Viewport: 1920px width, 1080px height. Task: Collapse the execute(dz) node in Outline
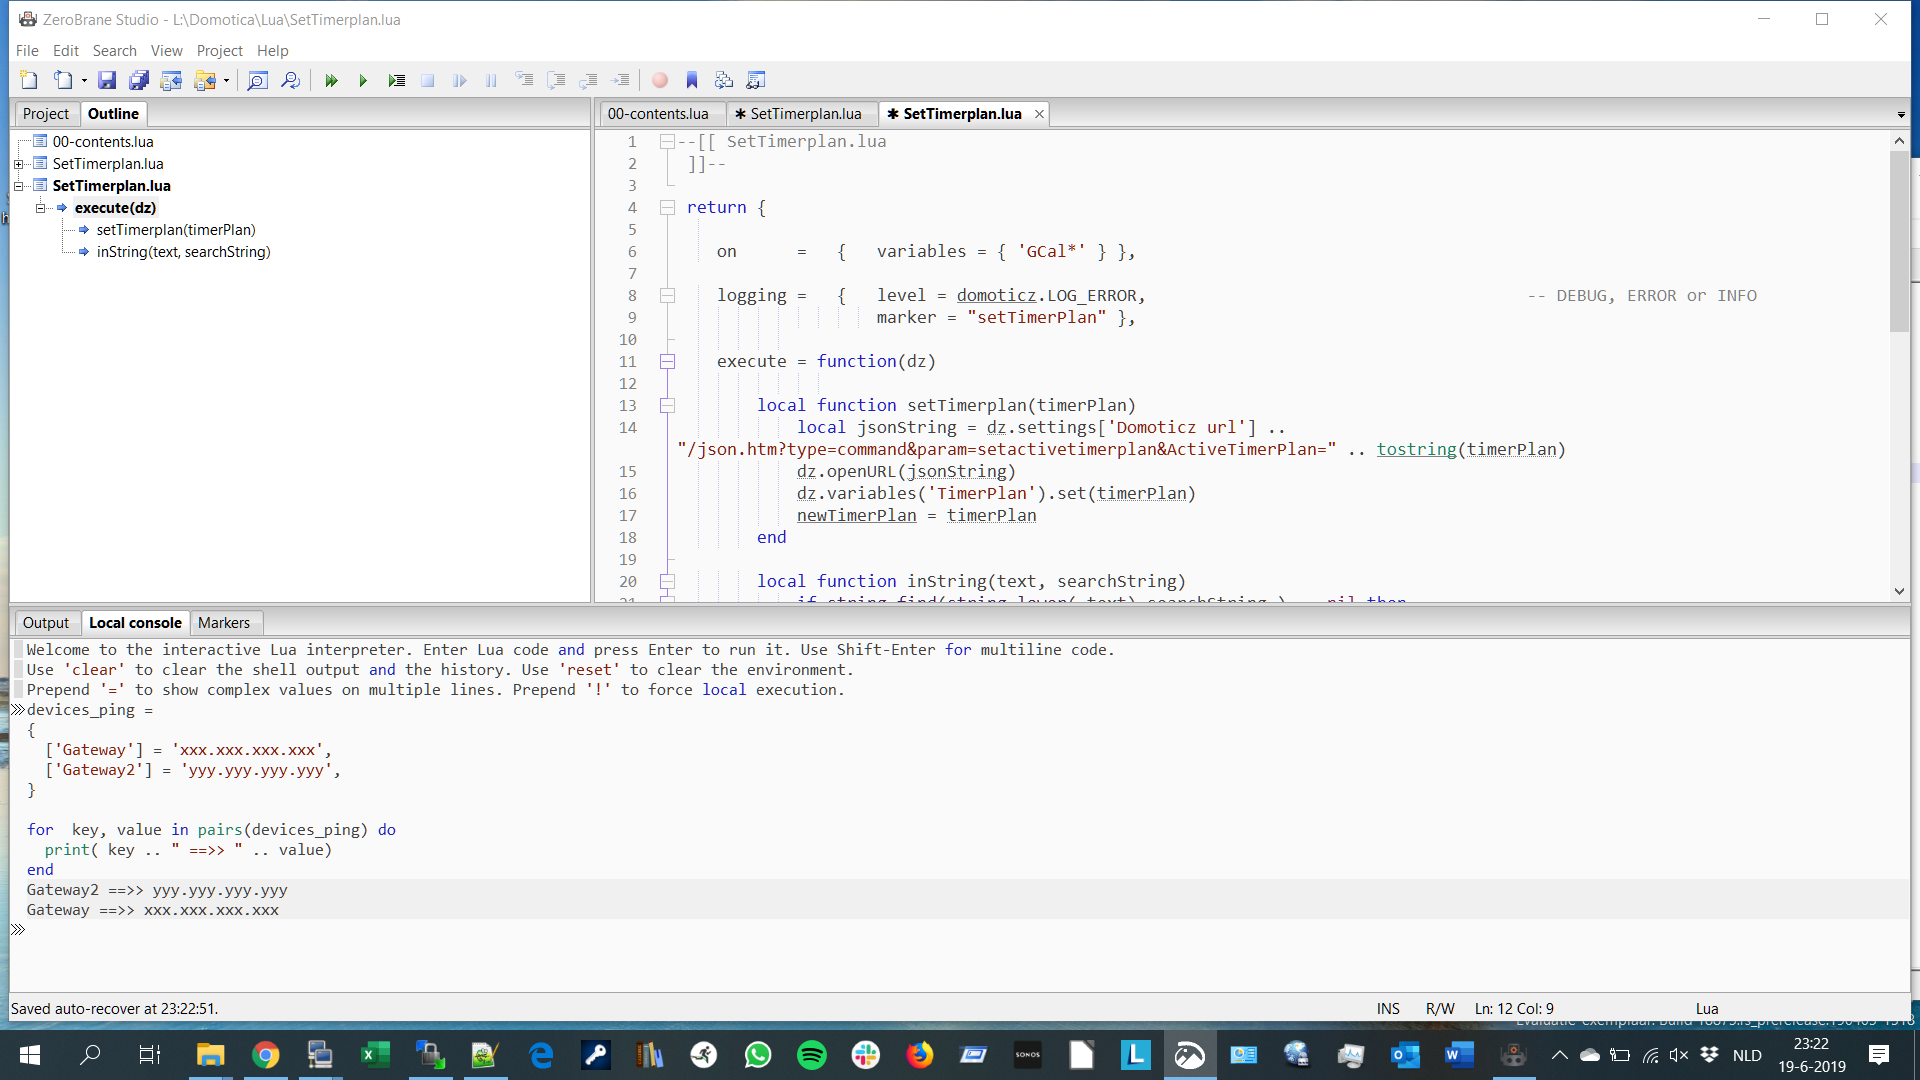point(42,207)
